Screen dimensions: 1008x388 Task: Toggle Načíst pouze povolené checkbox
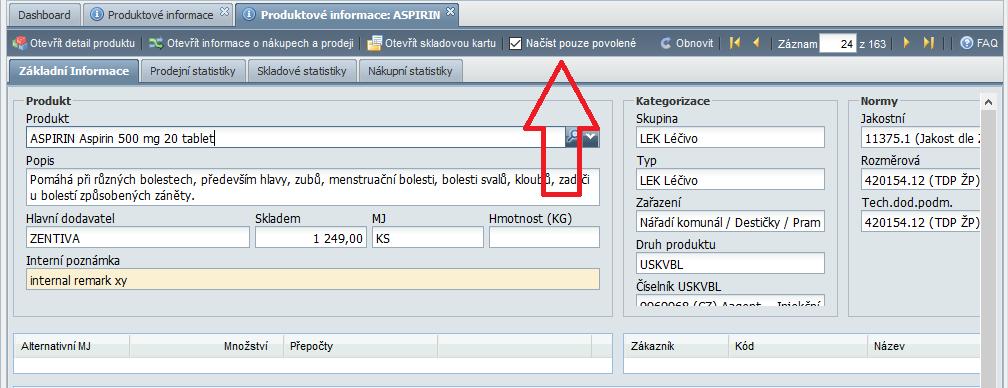point(515,44)
